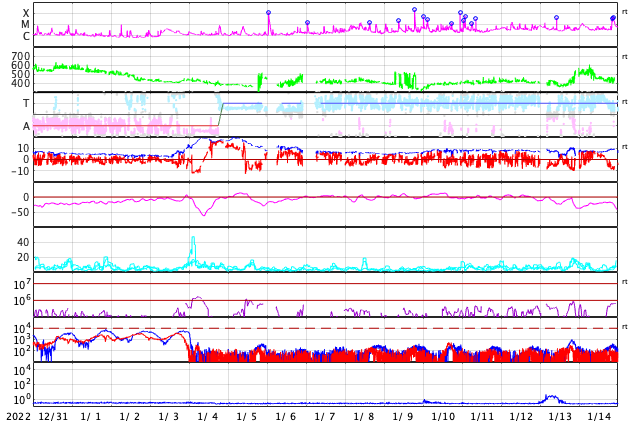
Task: Select the 1/12 date label
Action: tap(521, 417)
